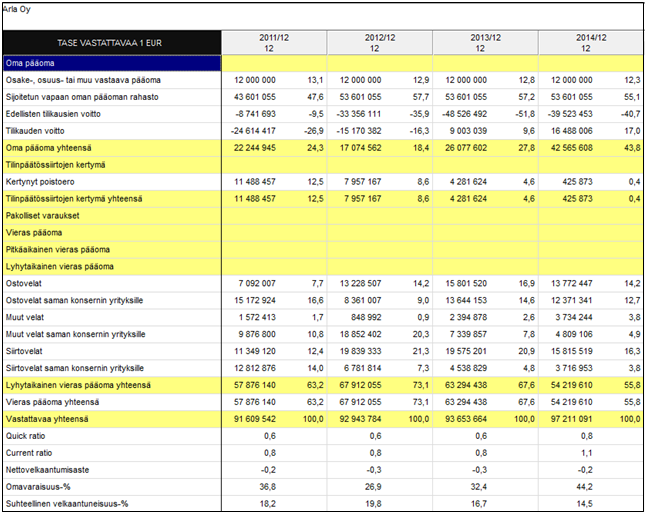
Task: Select the Muut velat row label
Action: (x=25, y=317)
